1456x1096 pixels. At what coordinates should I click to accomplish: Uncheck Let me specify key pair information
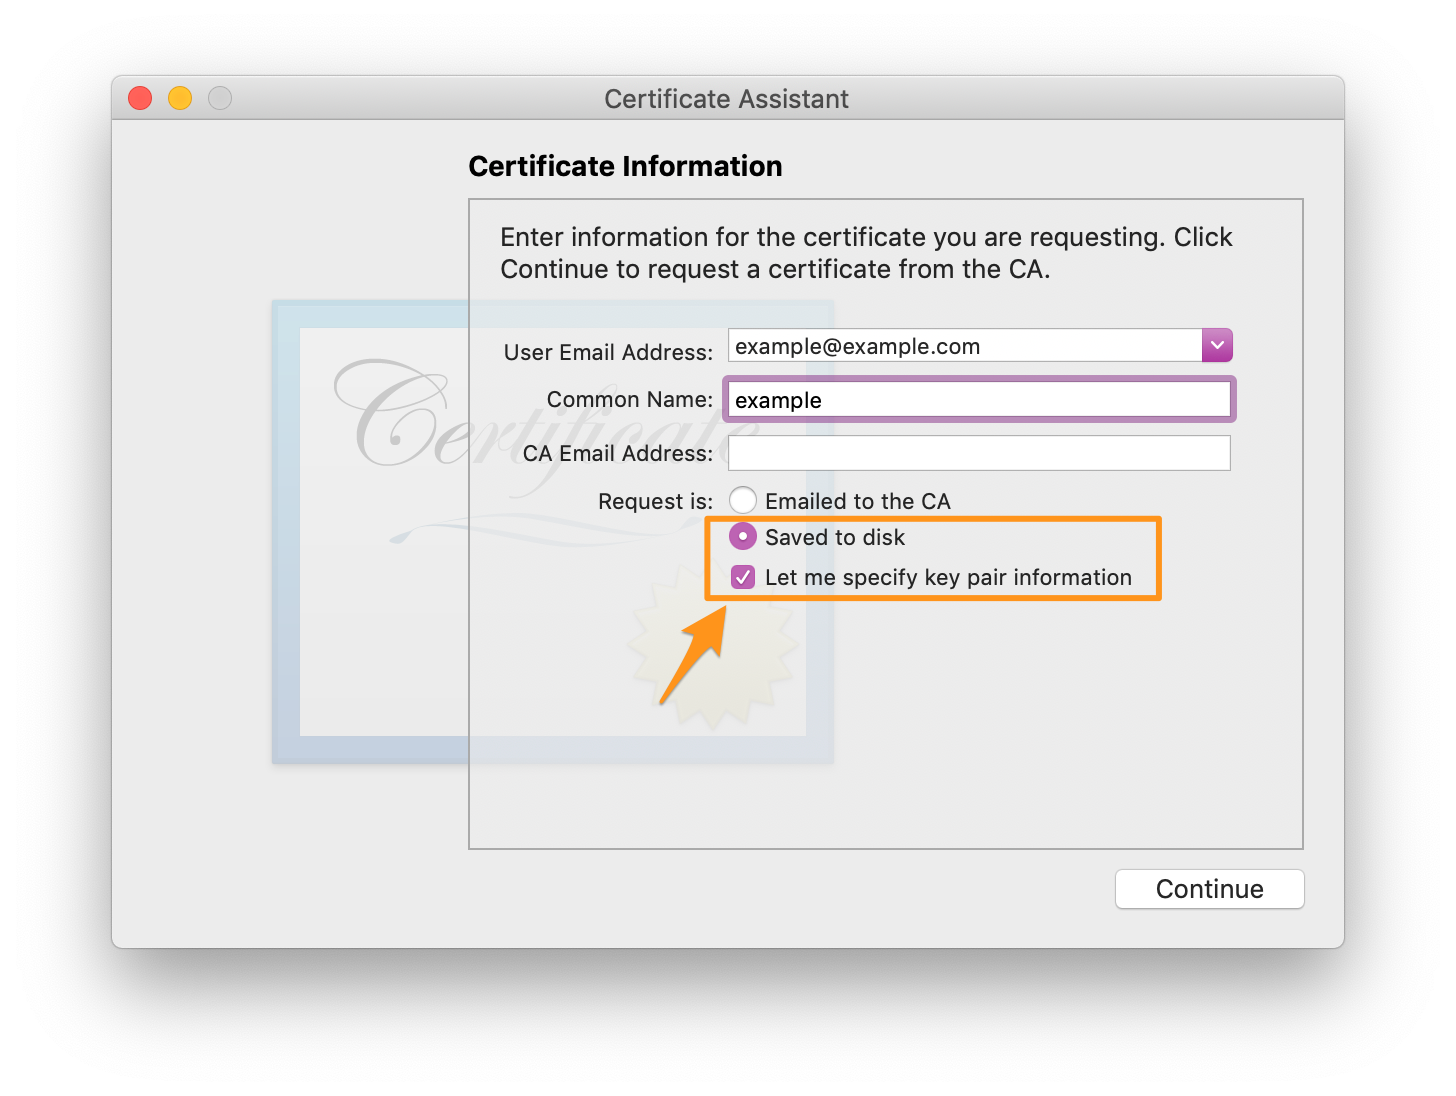click(743, 577)
